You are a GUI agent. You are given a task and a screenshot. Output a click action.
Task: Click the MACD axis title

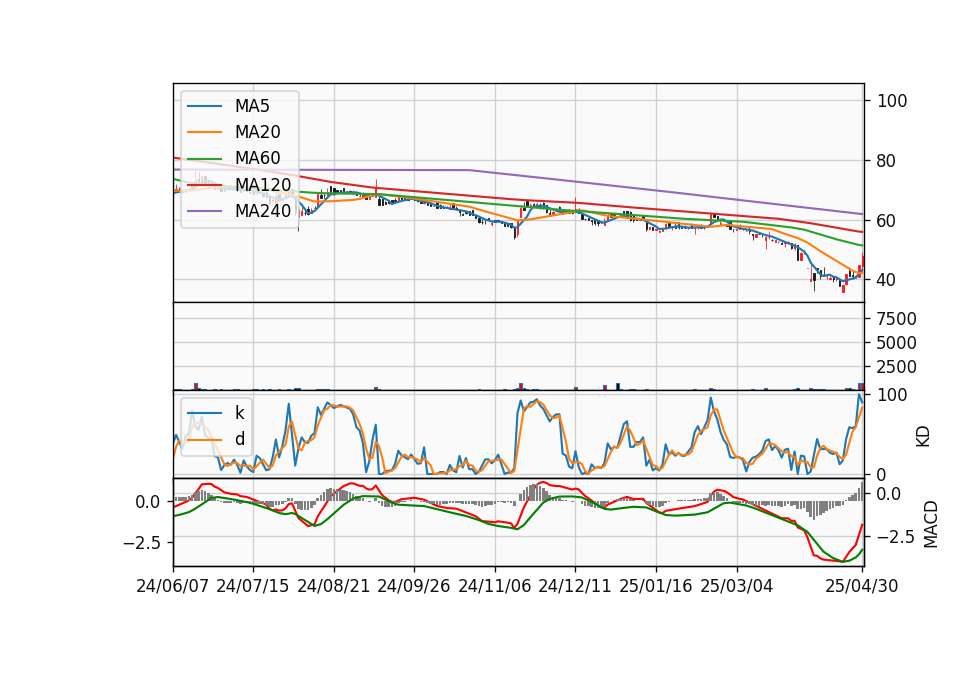click(x=931, y=524)
